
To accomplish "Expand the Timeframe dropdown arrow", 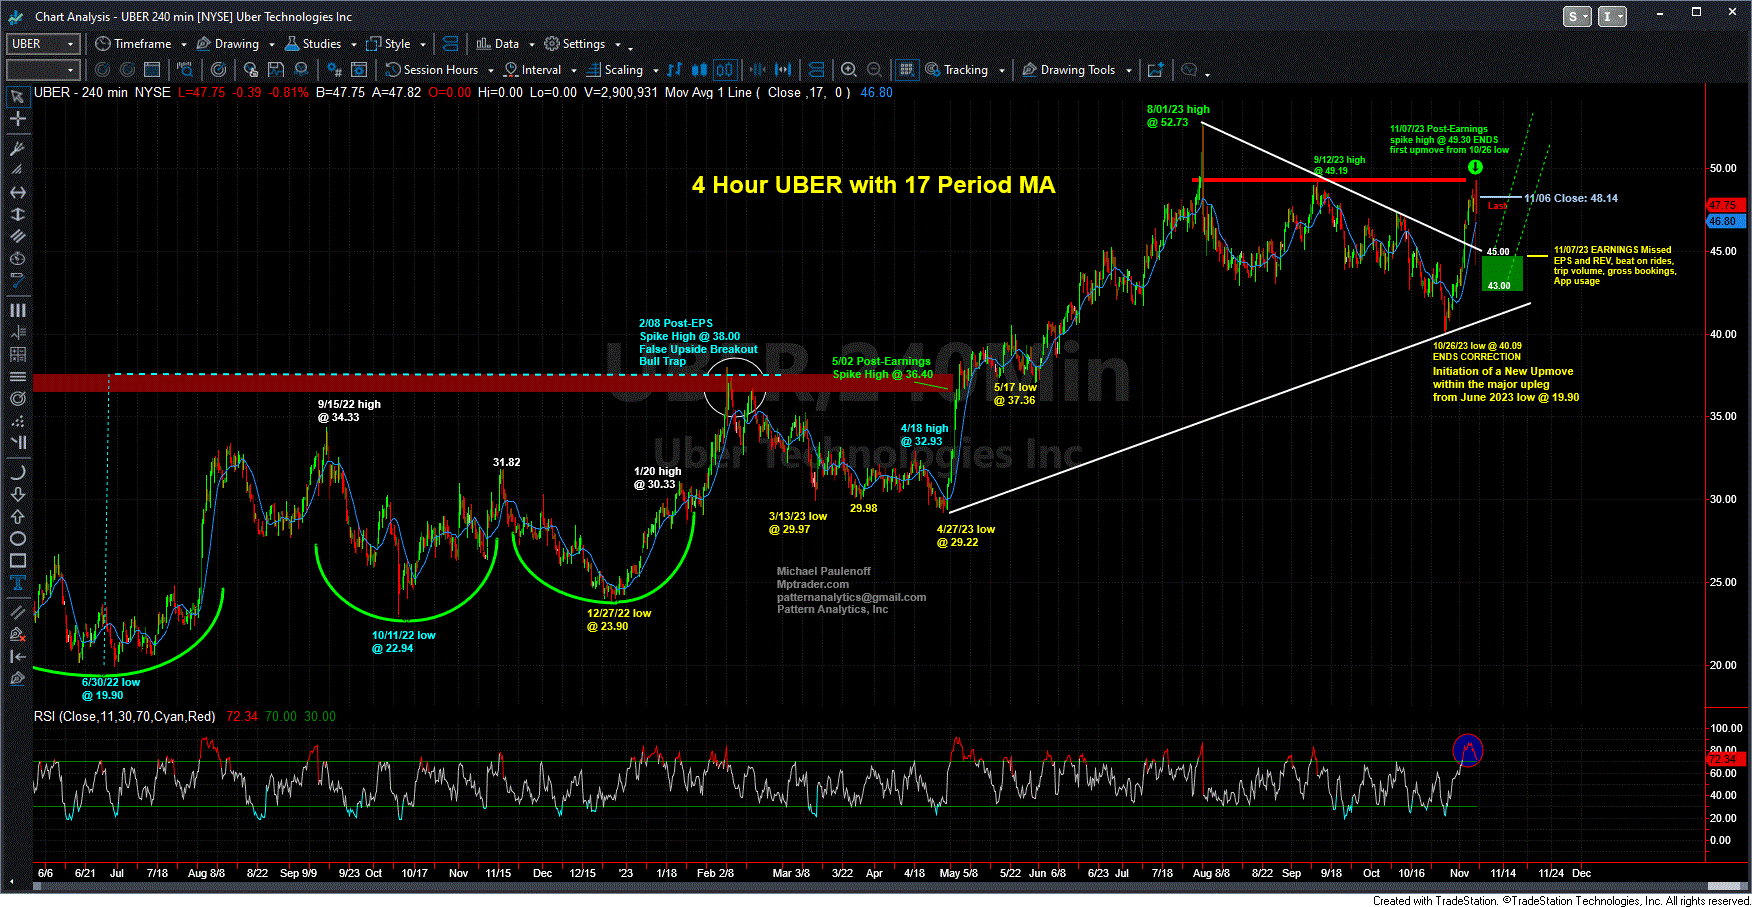I will point(184,45).
